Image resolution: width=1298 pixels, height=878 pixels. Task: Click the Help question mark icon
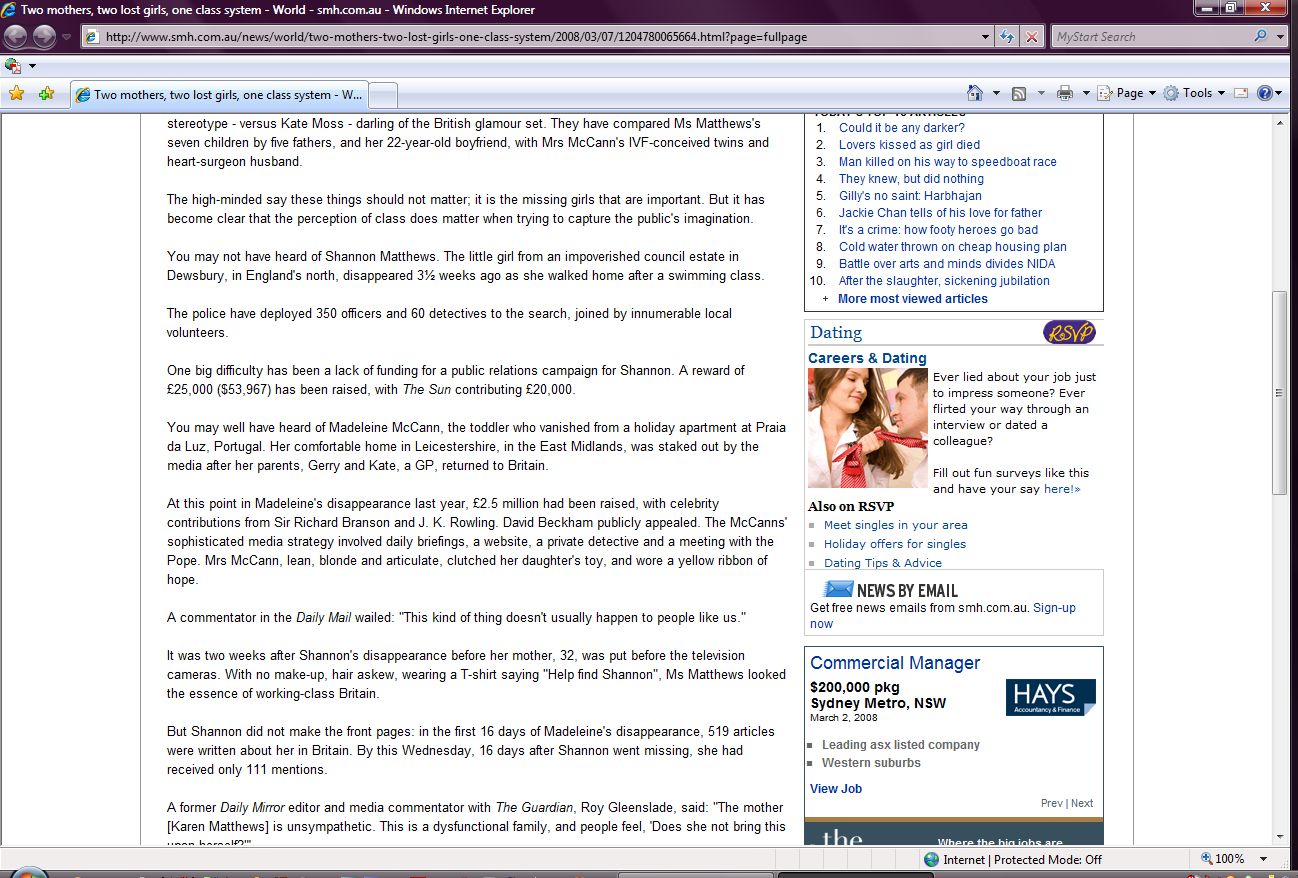pos(1264,93)
